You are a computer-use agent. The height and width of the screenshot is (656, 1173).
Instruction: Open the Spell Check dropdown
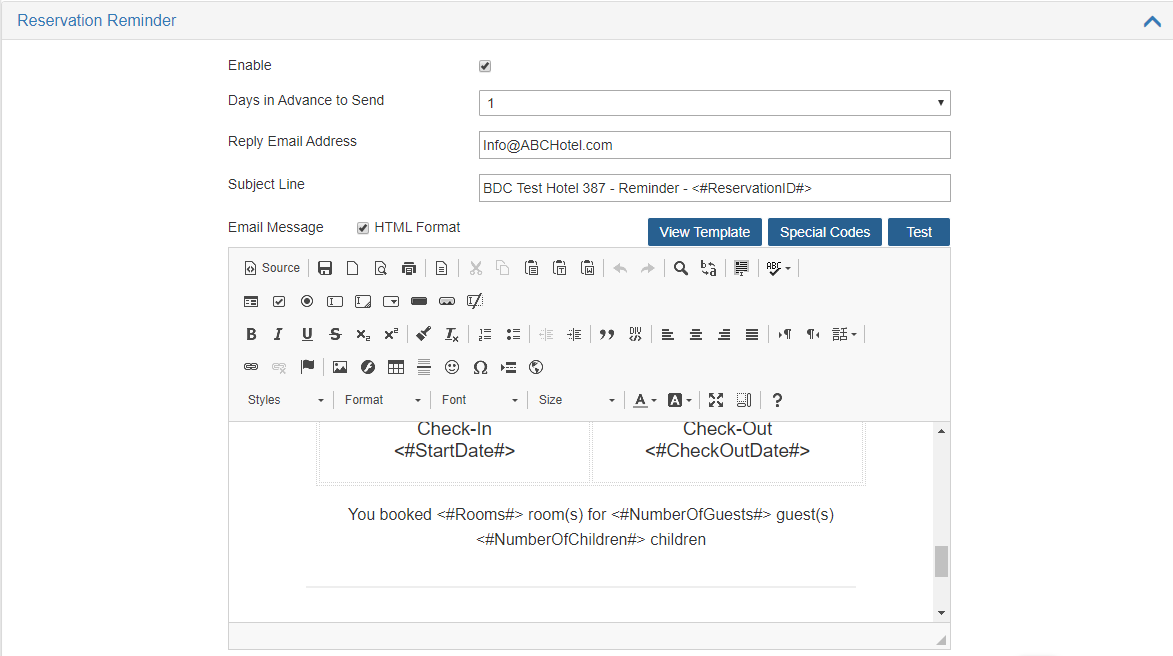(779, 268)
